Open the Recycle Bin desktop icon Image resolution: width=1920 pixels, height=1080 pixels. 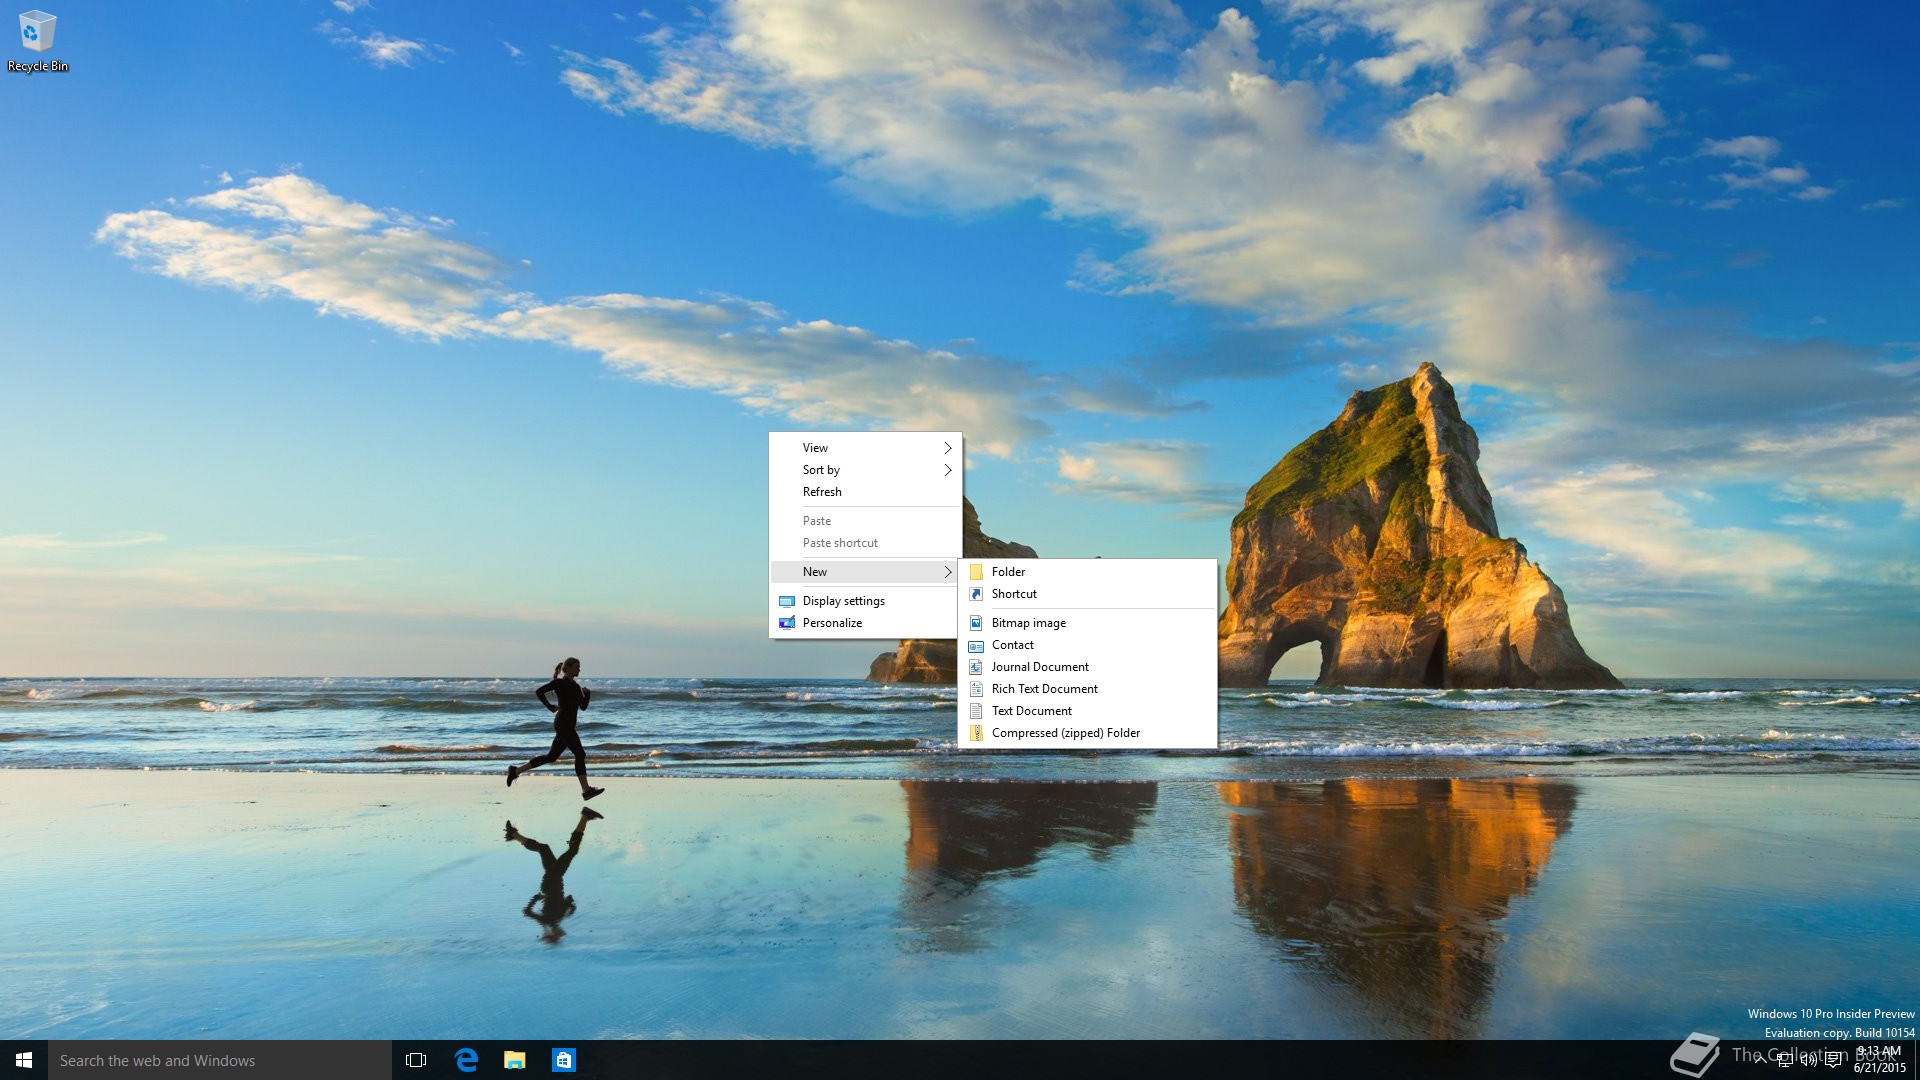point(37,40)
